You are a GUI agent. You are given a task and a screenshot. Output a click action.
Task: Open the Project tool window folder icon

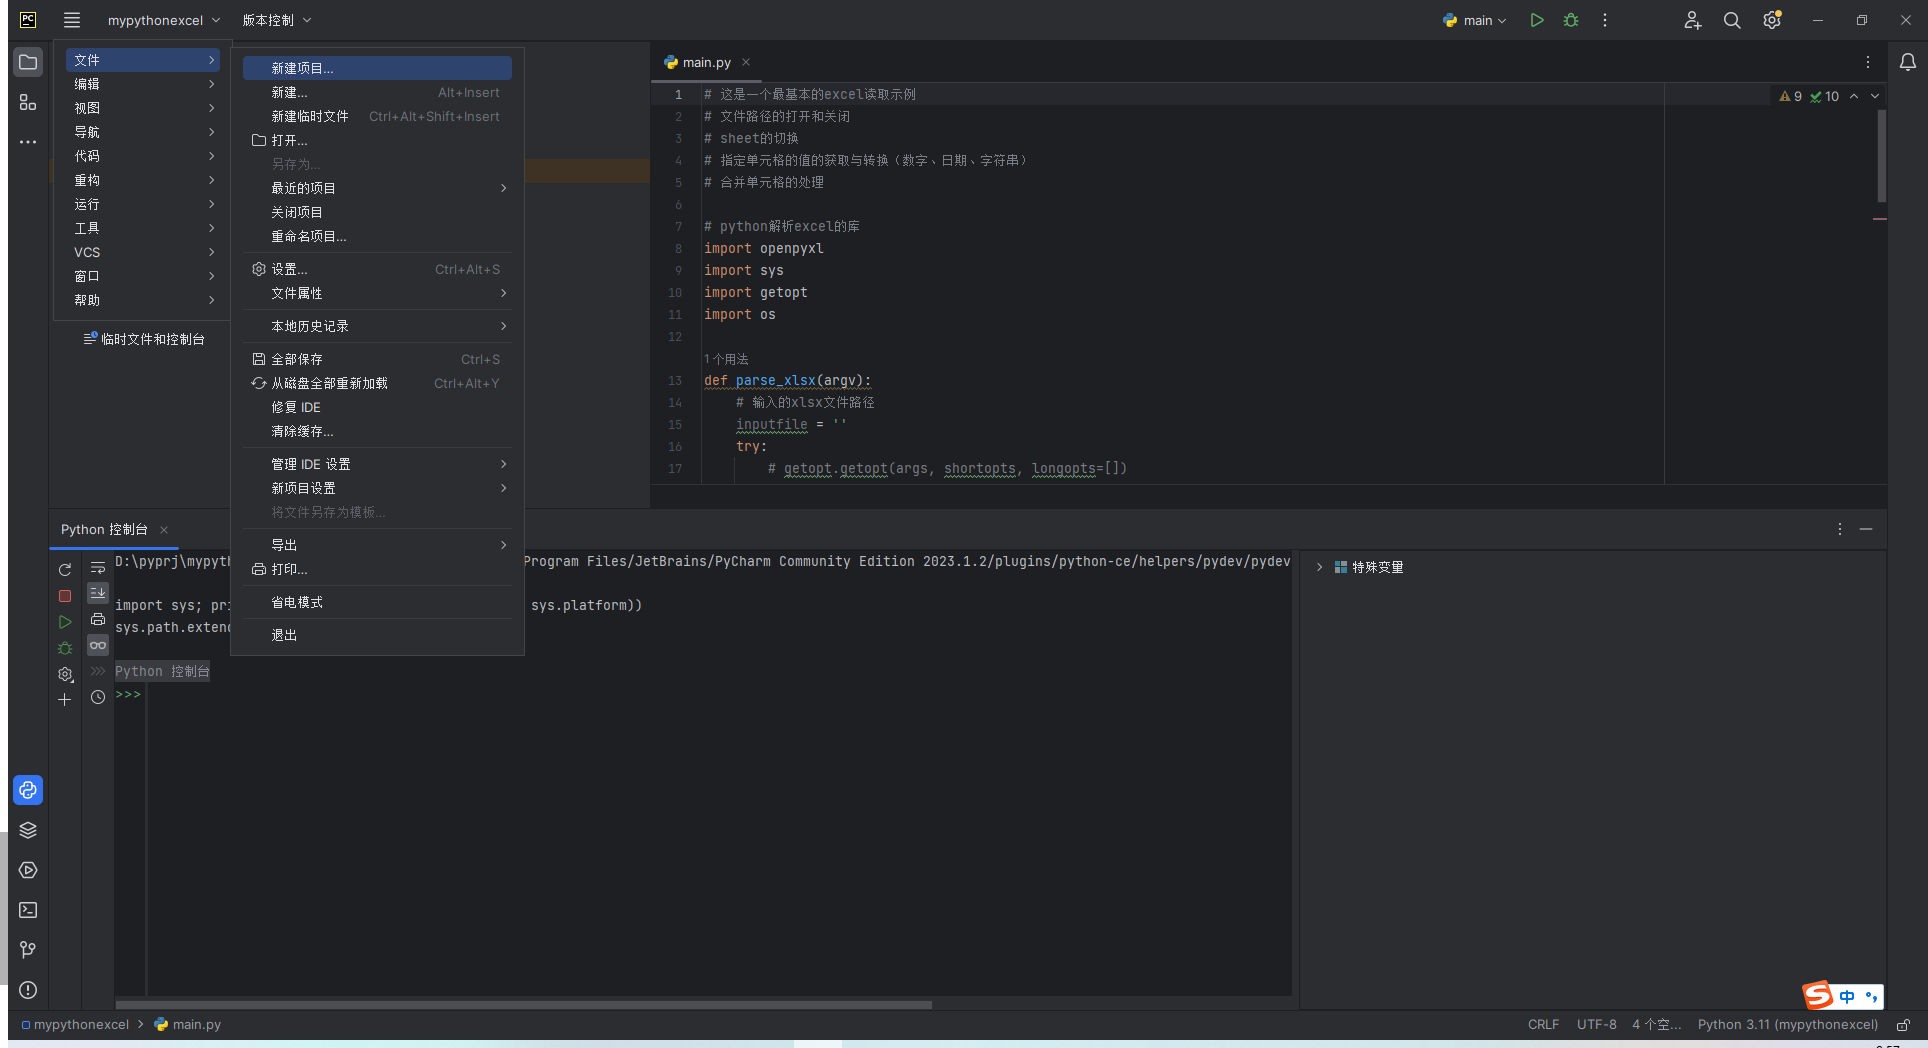click(x=28, y=62)
